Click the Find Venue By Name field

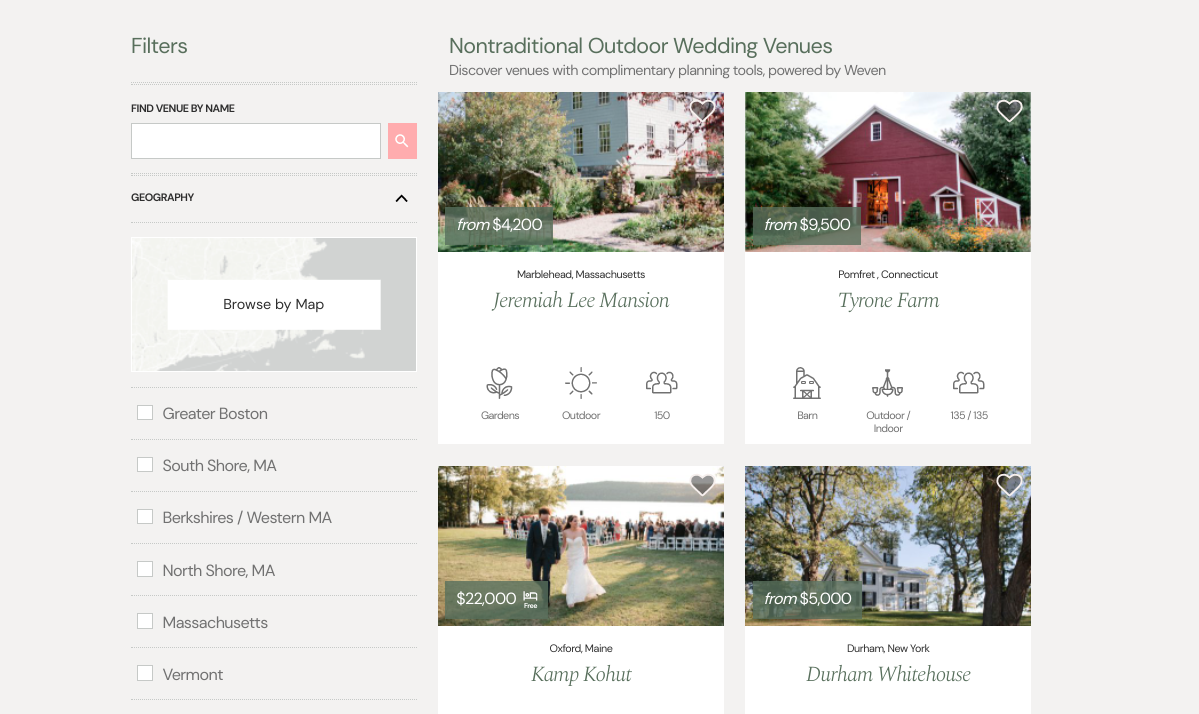256,141
